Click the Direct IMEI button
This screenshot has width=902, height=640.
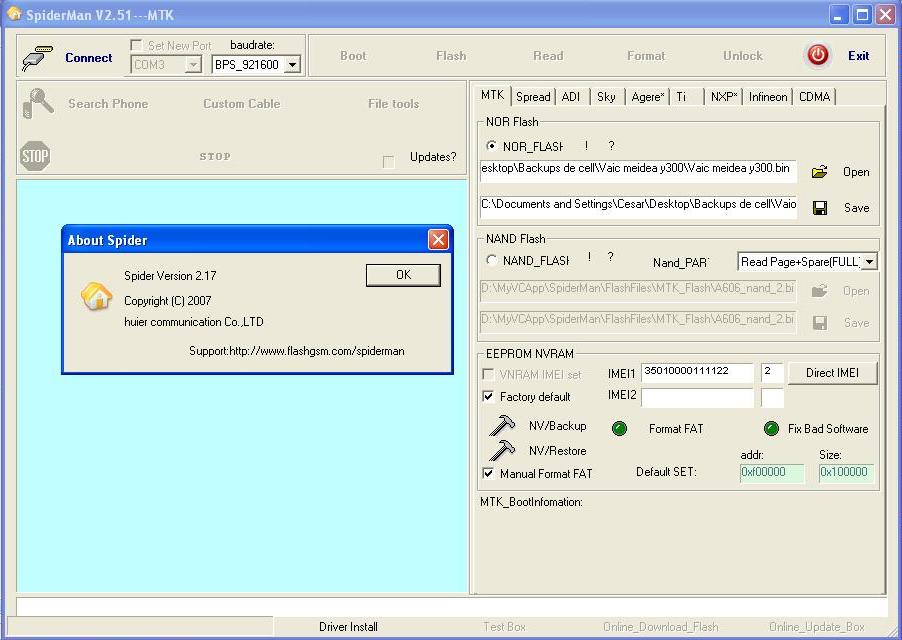832,373
